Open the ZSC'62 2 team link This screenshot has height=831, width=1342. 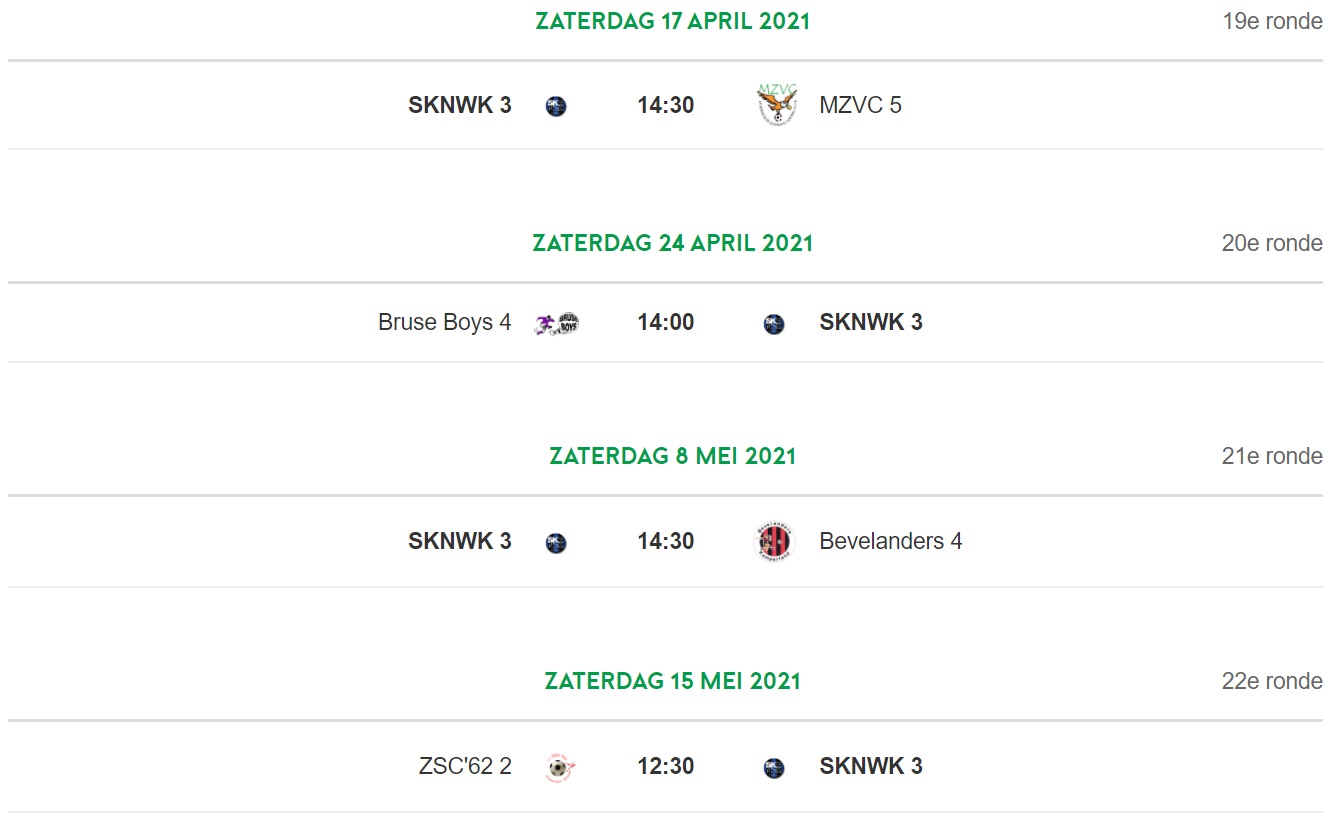click(x=465, y=766)
